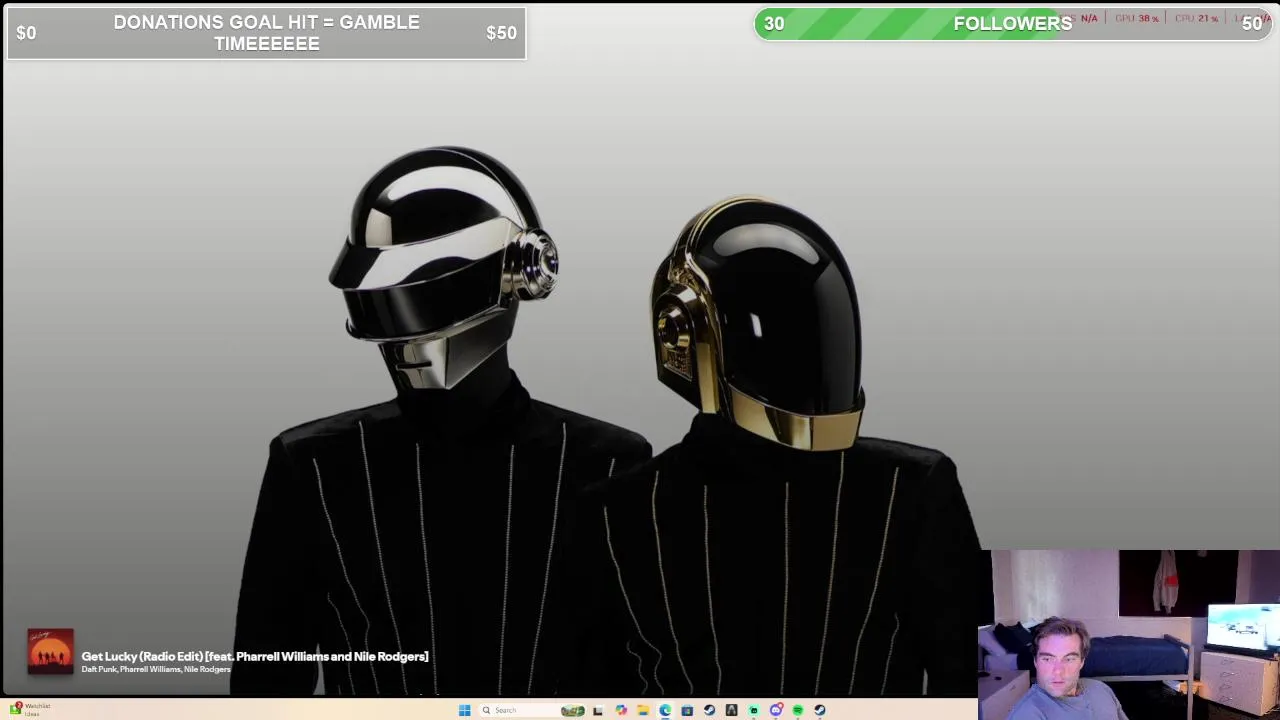Click the donations goal progress bar
Image resolution: width=1280 pixels, height=720 pixels.
[x=266, y=33]
